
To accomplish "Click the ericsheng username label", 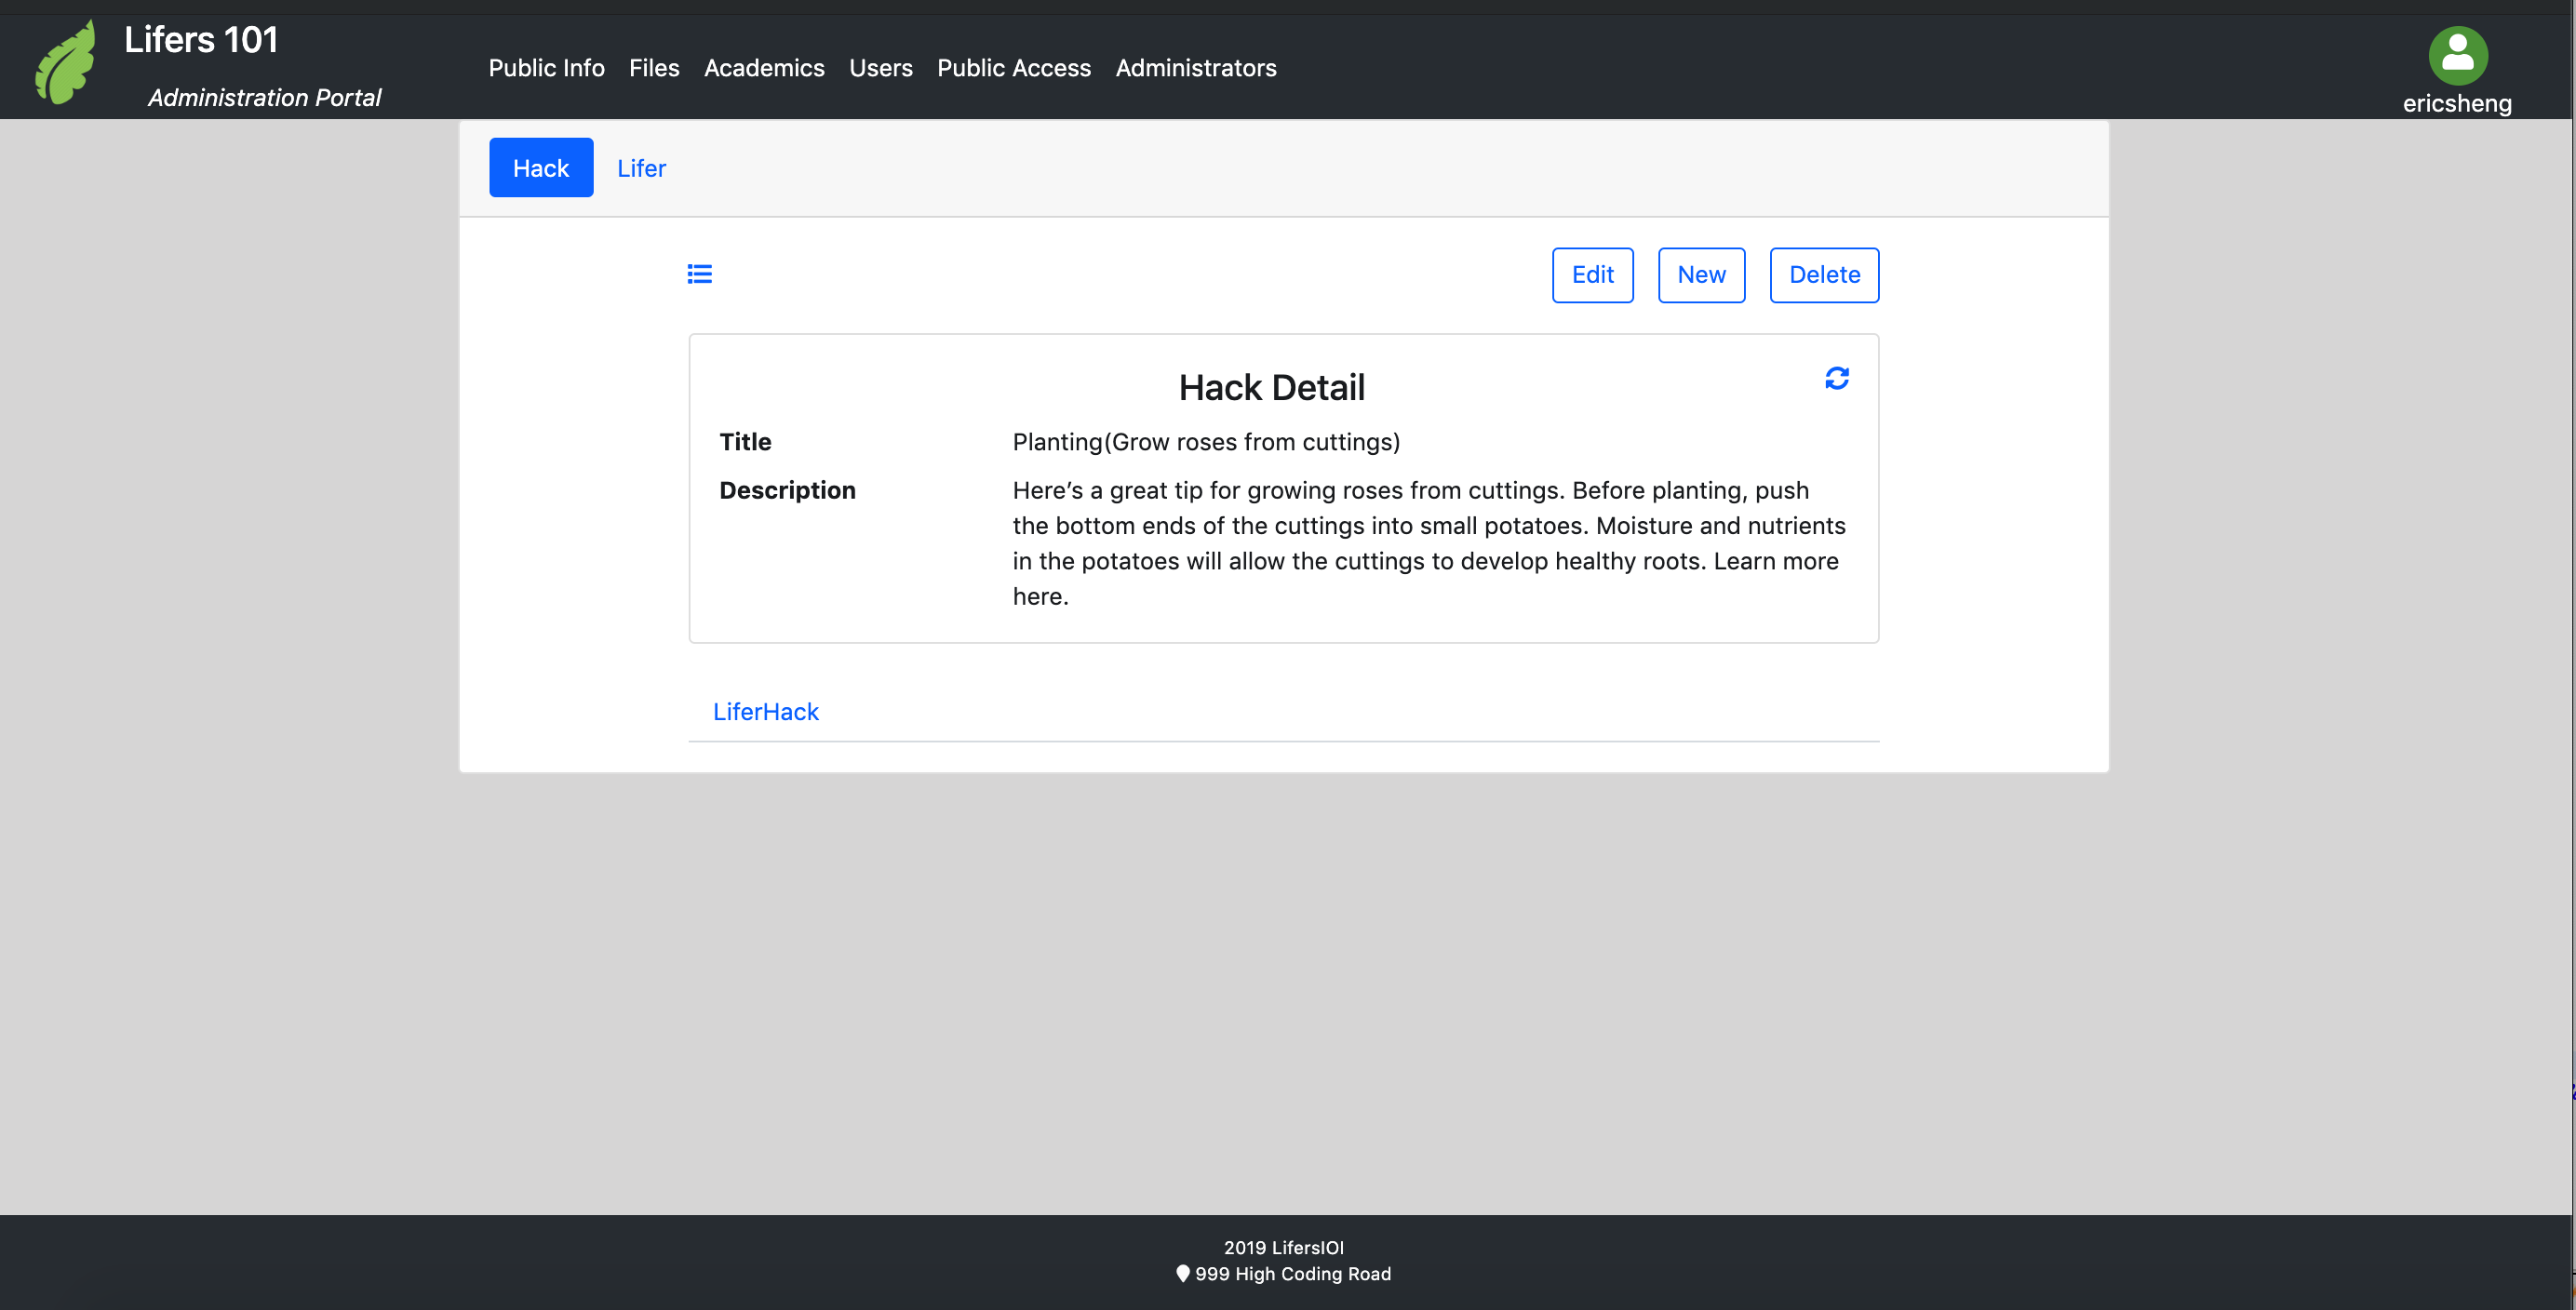I will tap(2456, 103).
